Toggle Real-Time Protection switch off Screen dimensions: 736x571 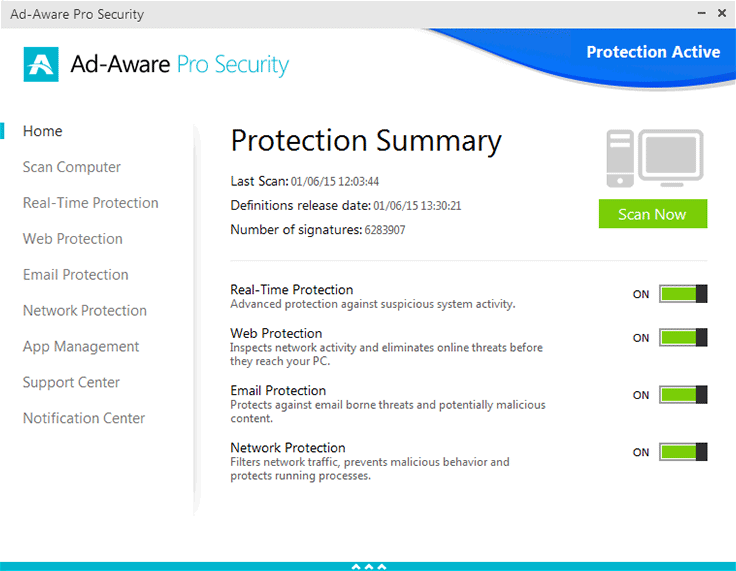[683, 294]
